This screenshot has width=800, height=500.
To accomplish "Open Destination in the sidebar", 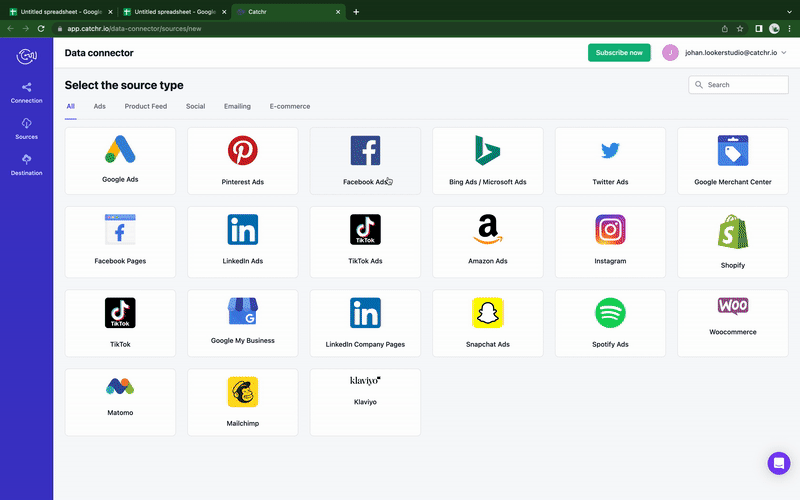I will (27, 165).
